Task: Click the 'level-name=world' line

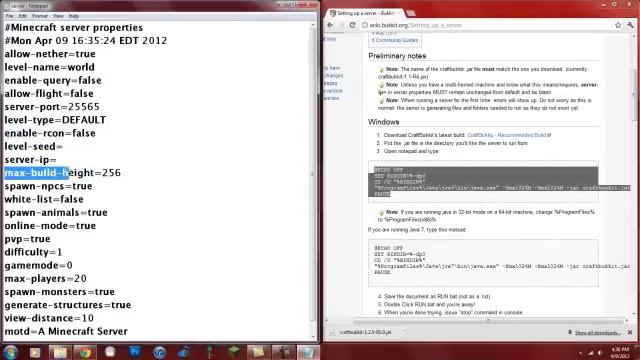Action: (x=49, y=67)
